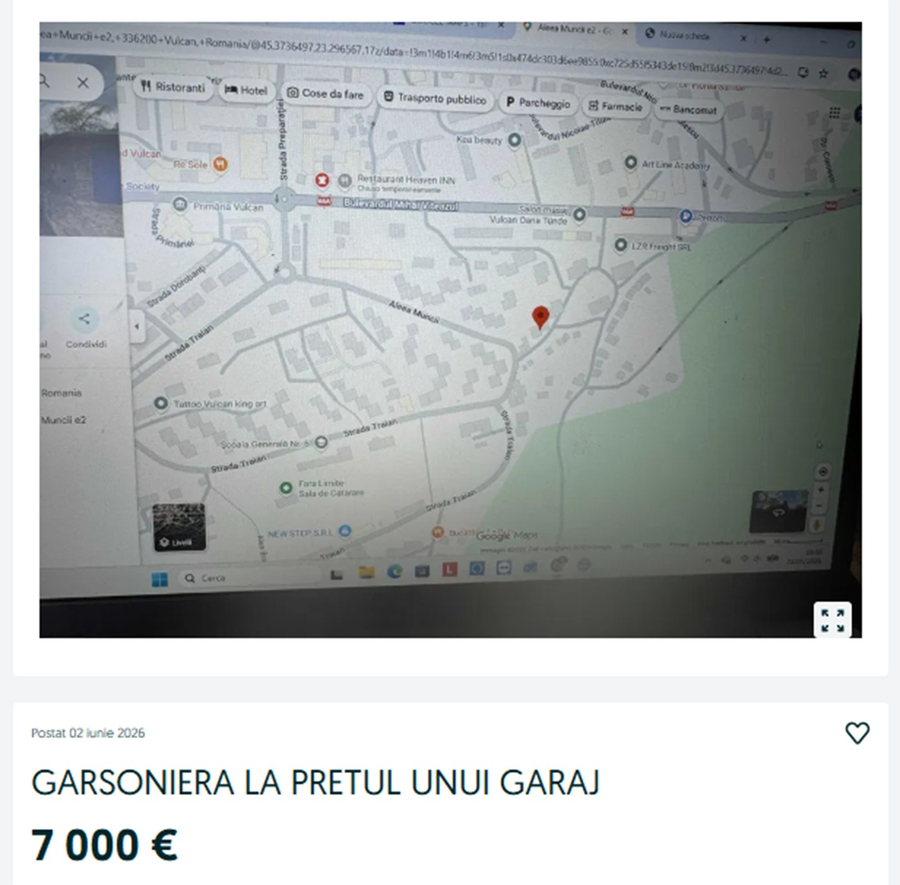Select the Bancomat filter chip

pyautogui.click(x=689, y=109)
